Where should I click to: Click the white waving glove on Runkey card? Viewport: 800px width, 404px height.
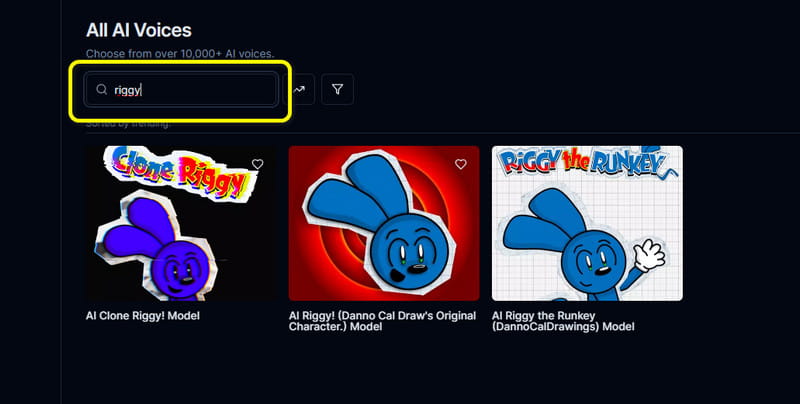(x=651, y=252)
